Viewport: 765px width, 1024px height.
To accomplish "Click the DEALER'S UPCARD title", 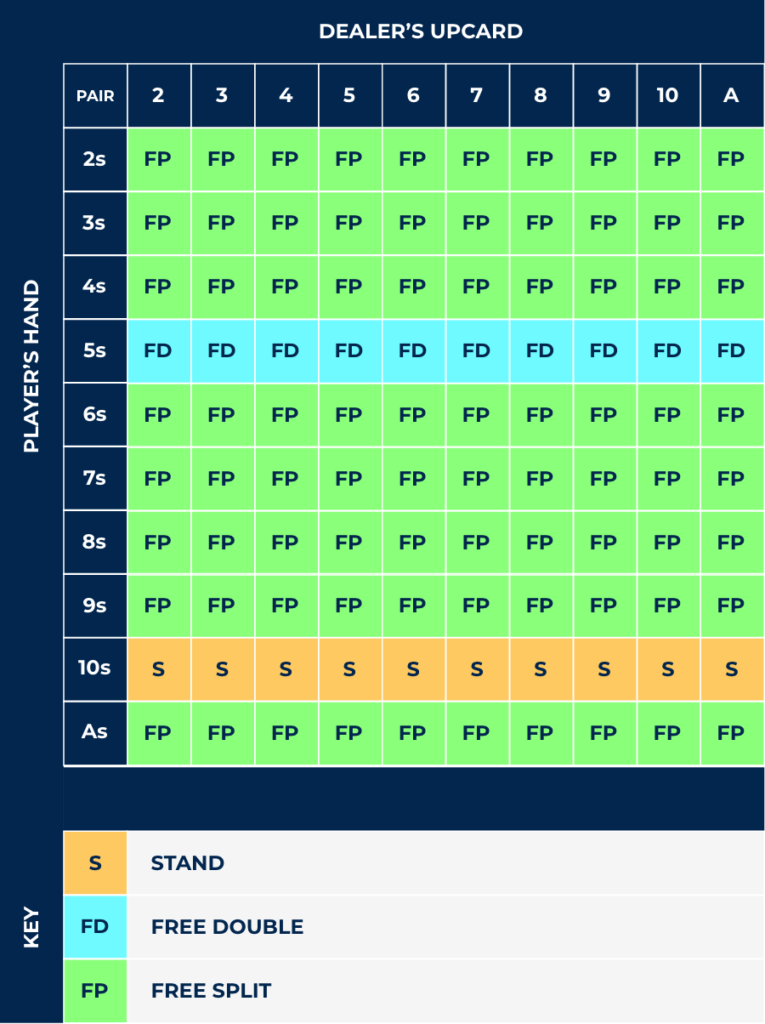I will pos(421,31).
